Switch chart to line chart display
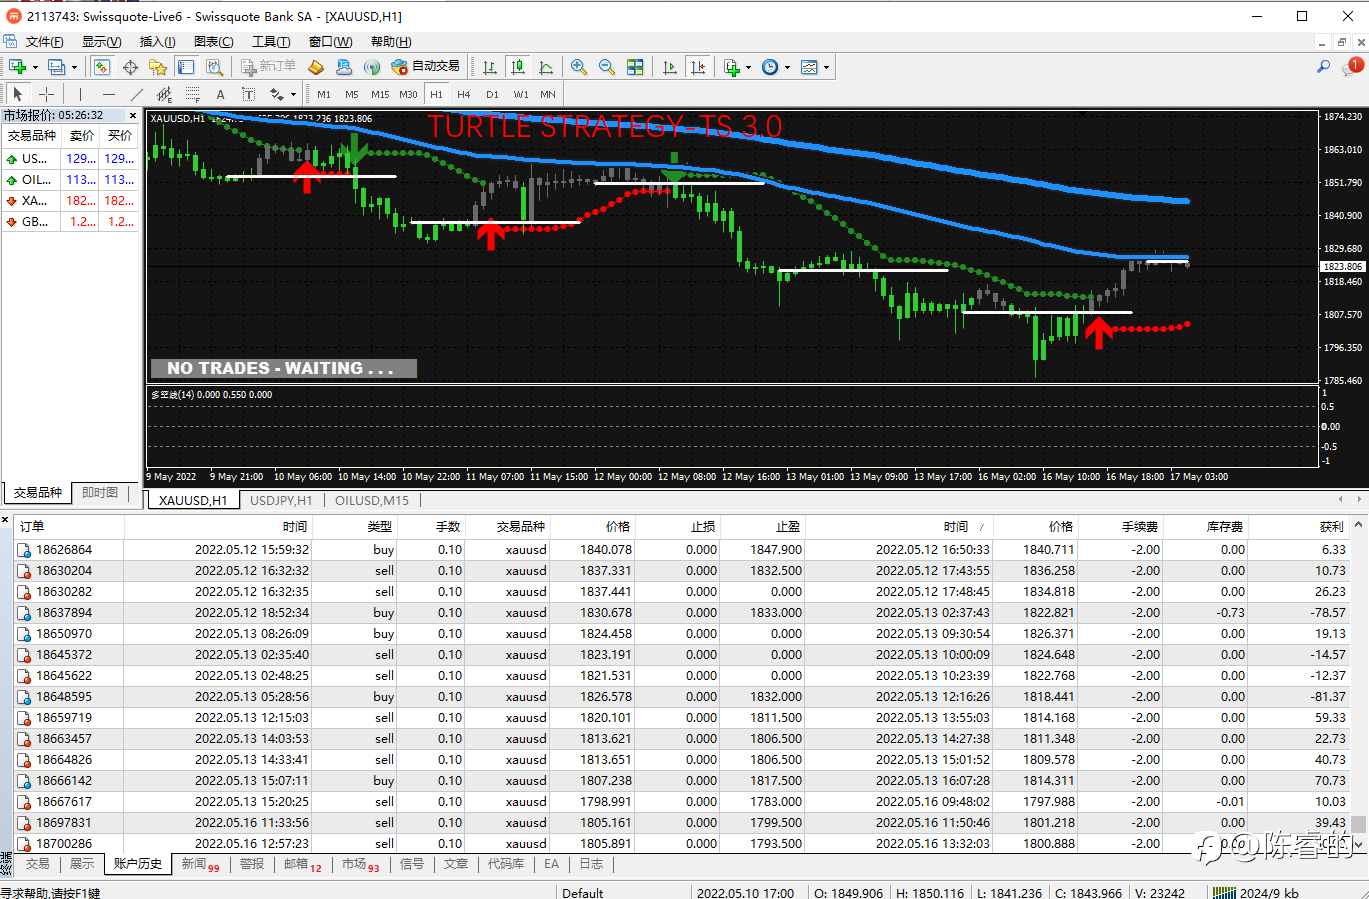 point(545,67)
